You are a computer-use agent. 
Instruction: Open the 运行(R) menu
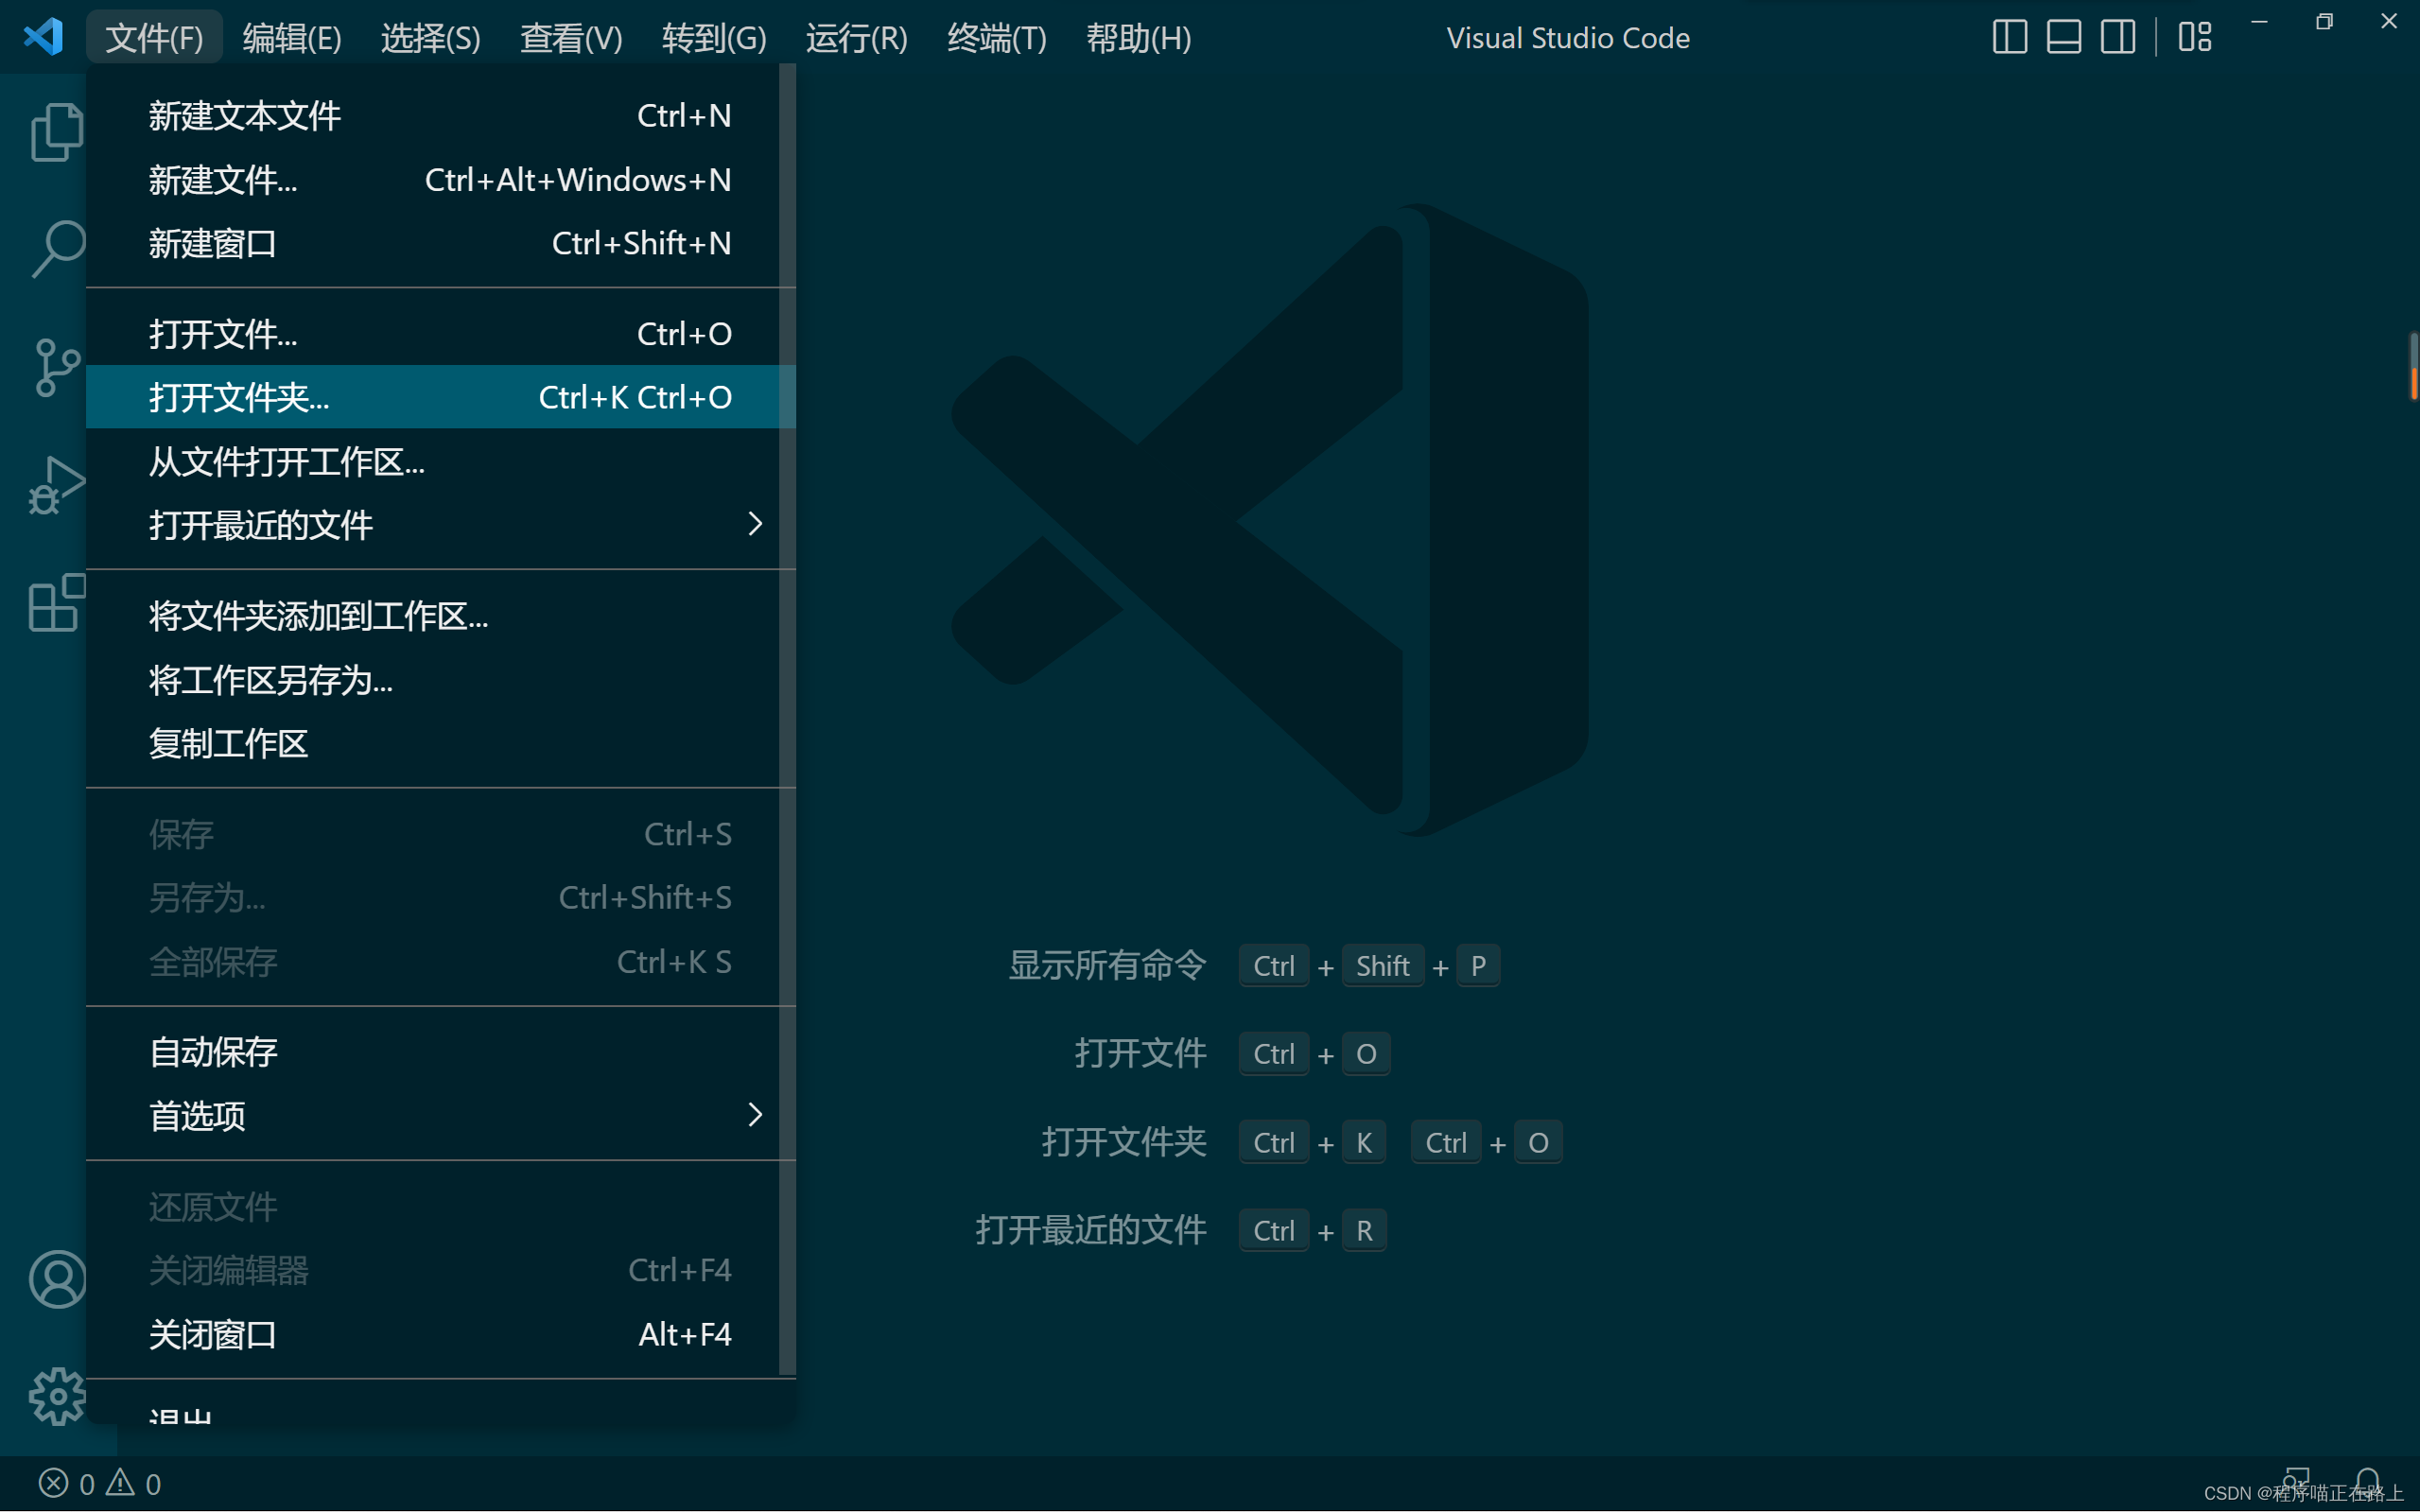[x=857, y=38]
